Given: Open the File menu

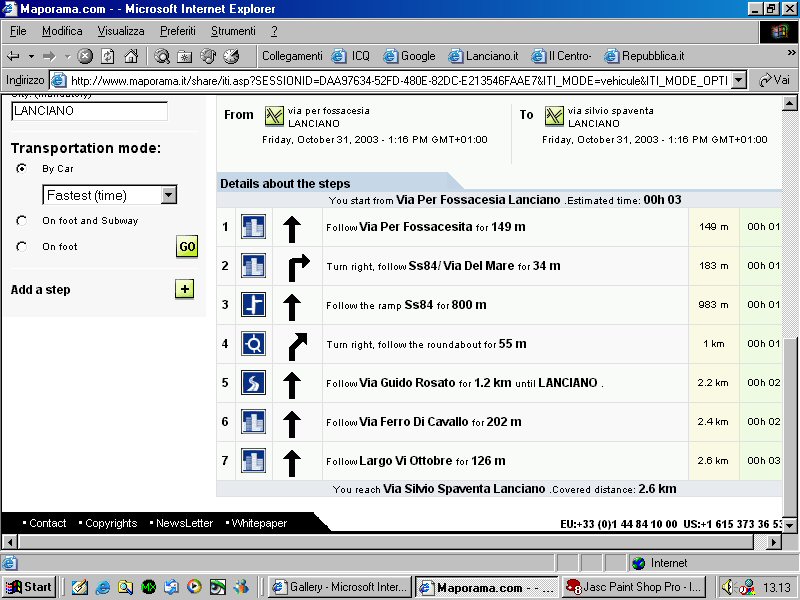Looking at the screenshot, I should (18, 31).
